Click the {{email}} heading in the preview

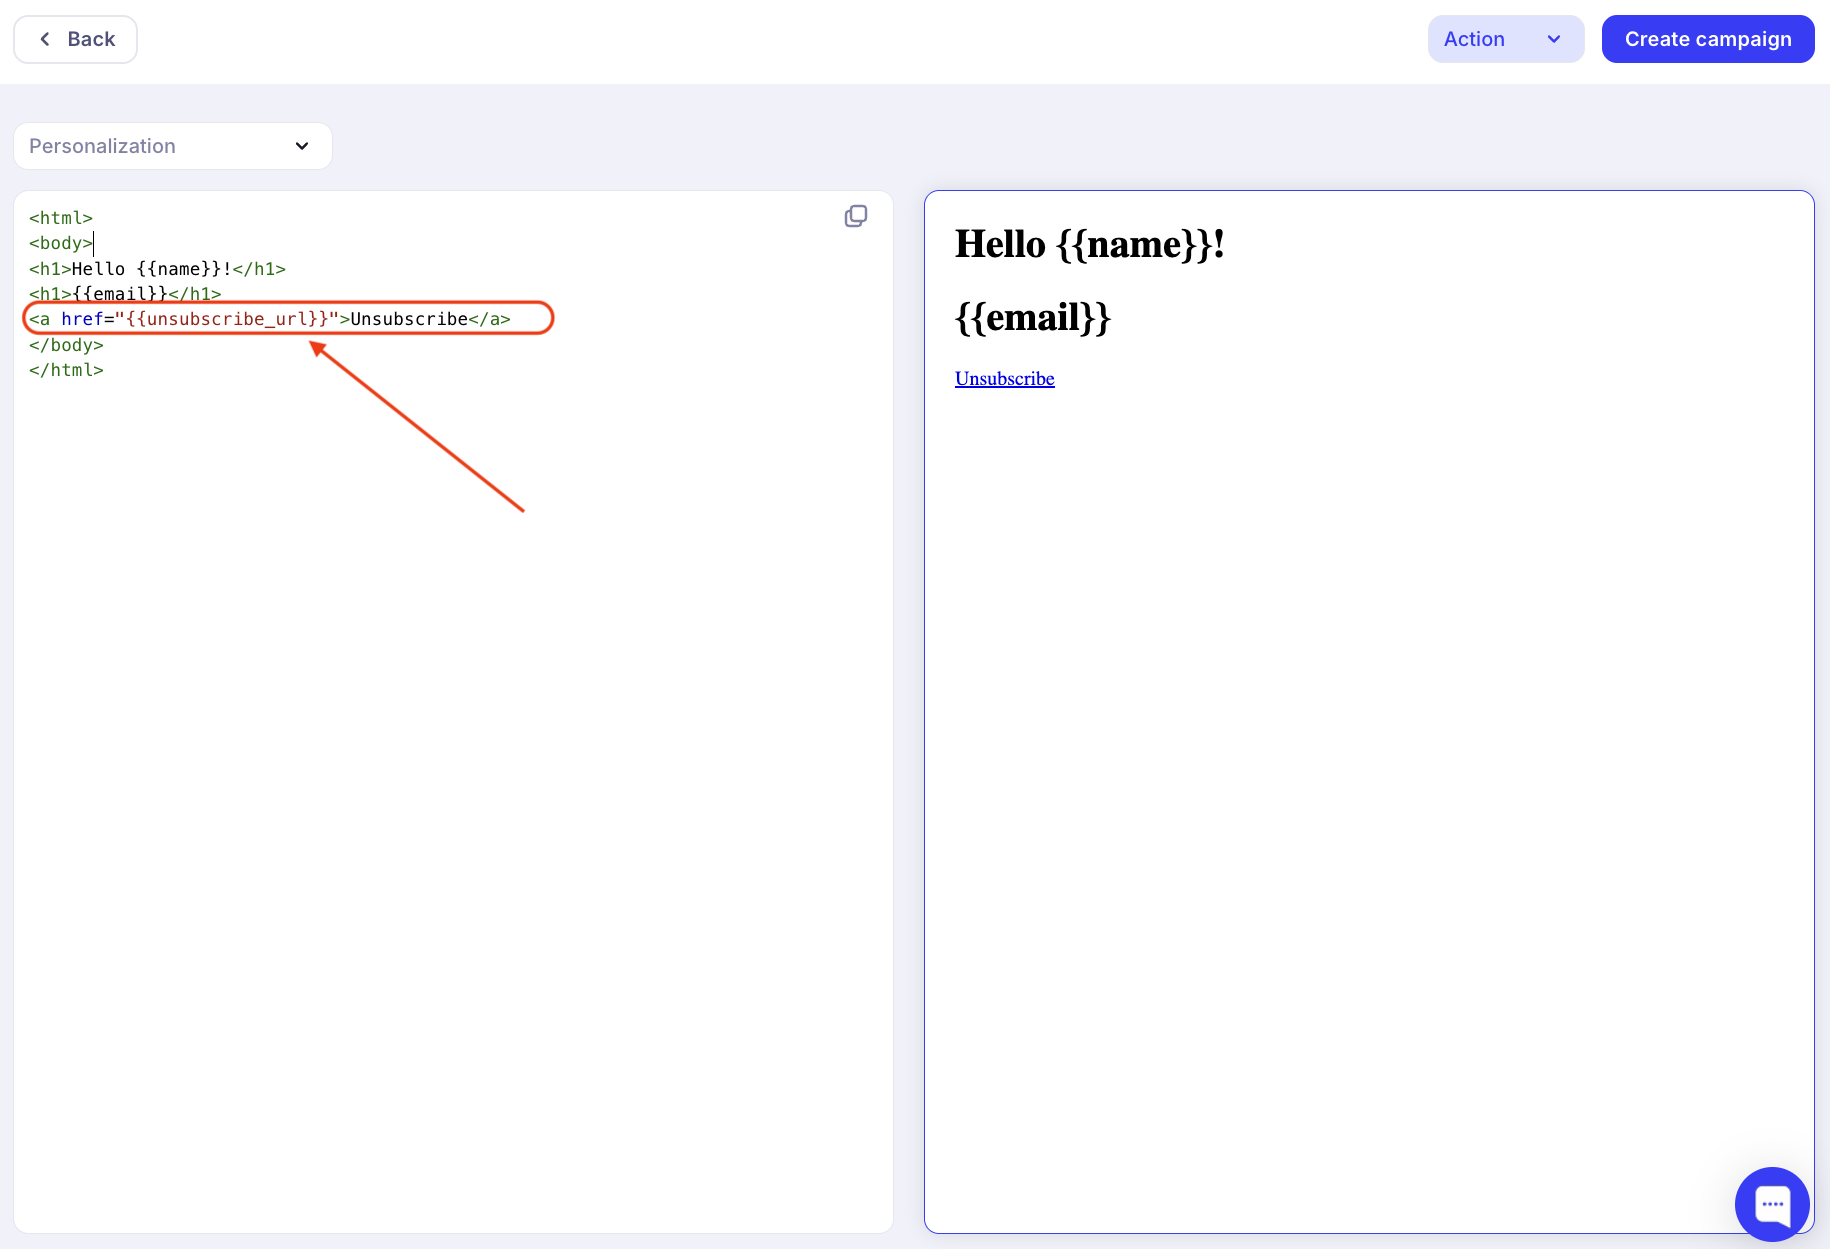(1032, 318)
